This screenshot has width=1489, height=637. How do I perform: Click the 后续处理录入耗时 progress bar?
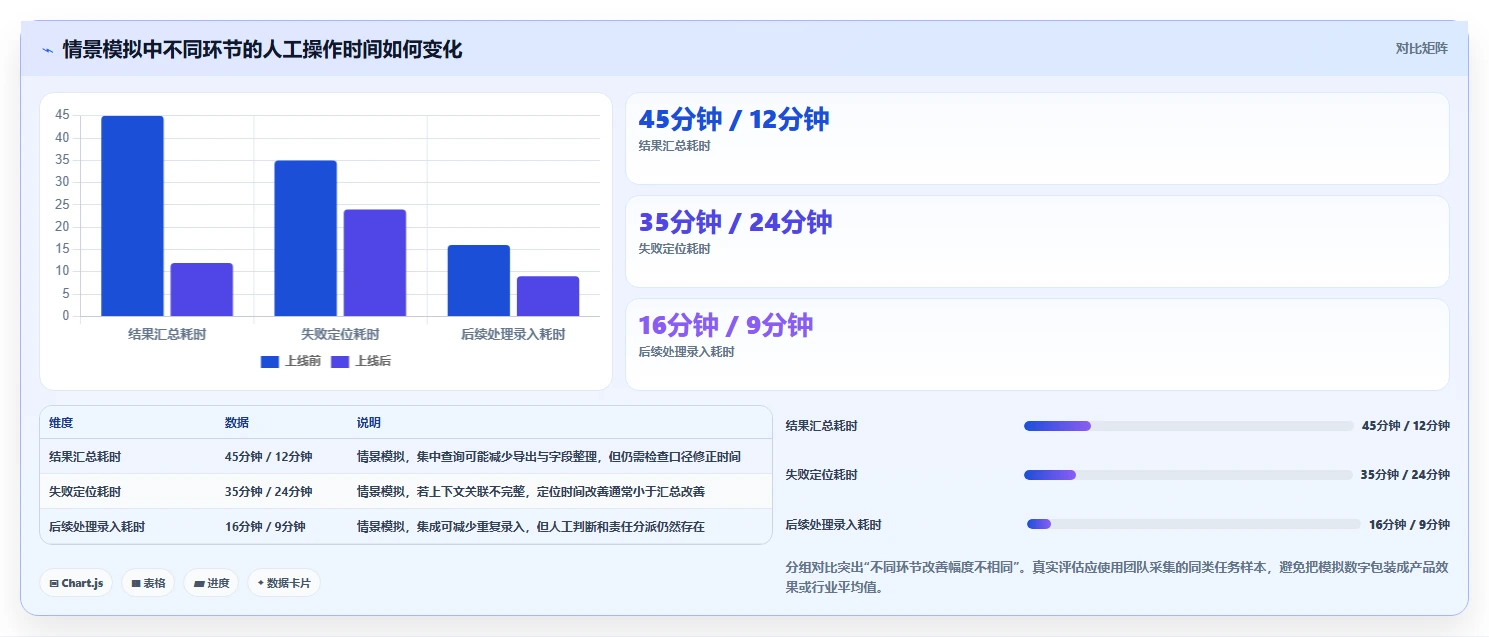pyautogui.click(x=1193, y=524)
